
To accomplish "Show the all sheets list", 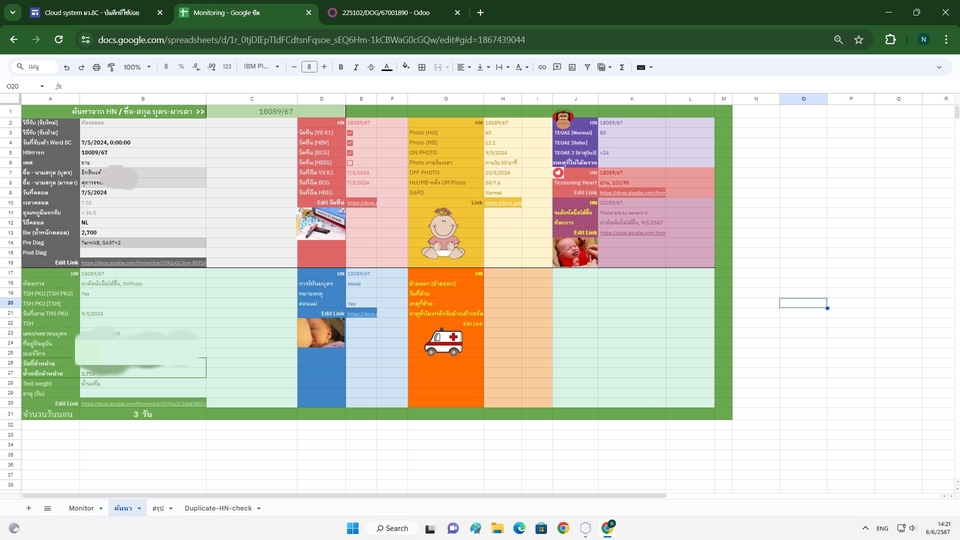I will 47,508.
